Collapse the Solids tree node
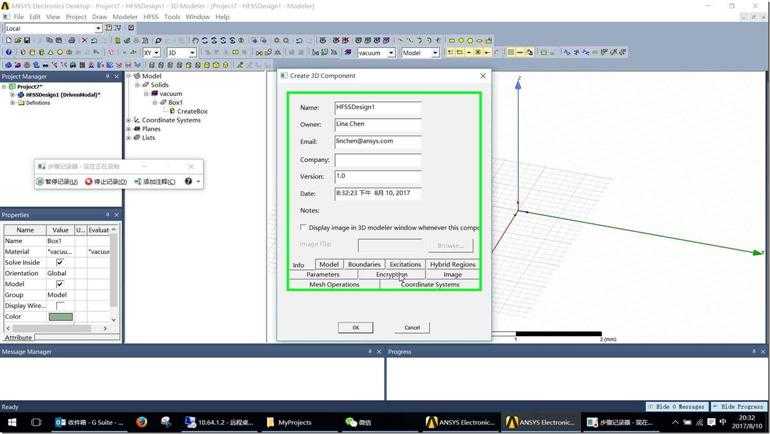The image size is (770, 434). (138, 85)
